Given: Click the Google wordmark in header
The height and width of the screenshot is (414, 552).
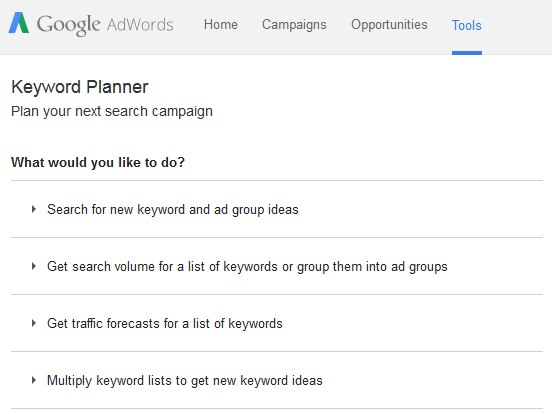Looking at the screenshot, I should coord(68,25).
